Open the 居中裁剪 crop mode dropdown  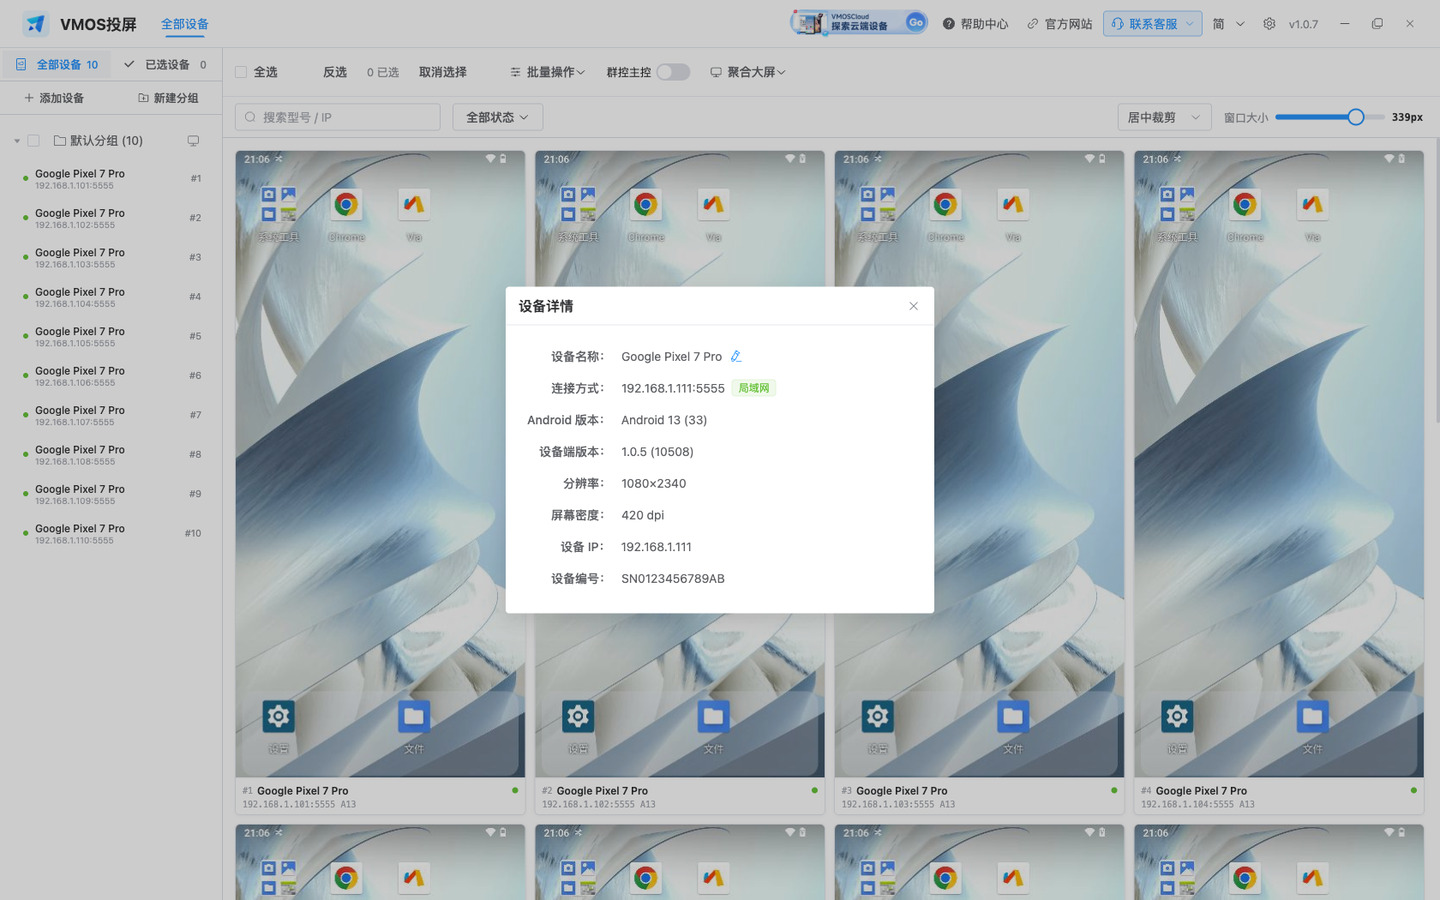pos(1164,117)
